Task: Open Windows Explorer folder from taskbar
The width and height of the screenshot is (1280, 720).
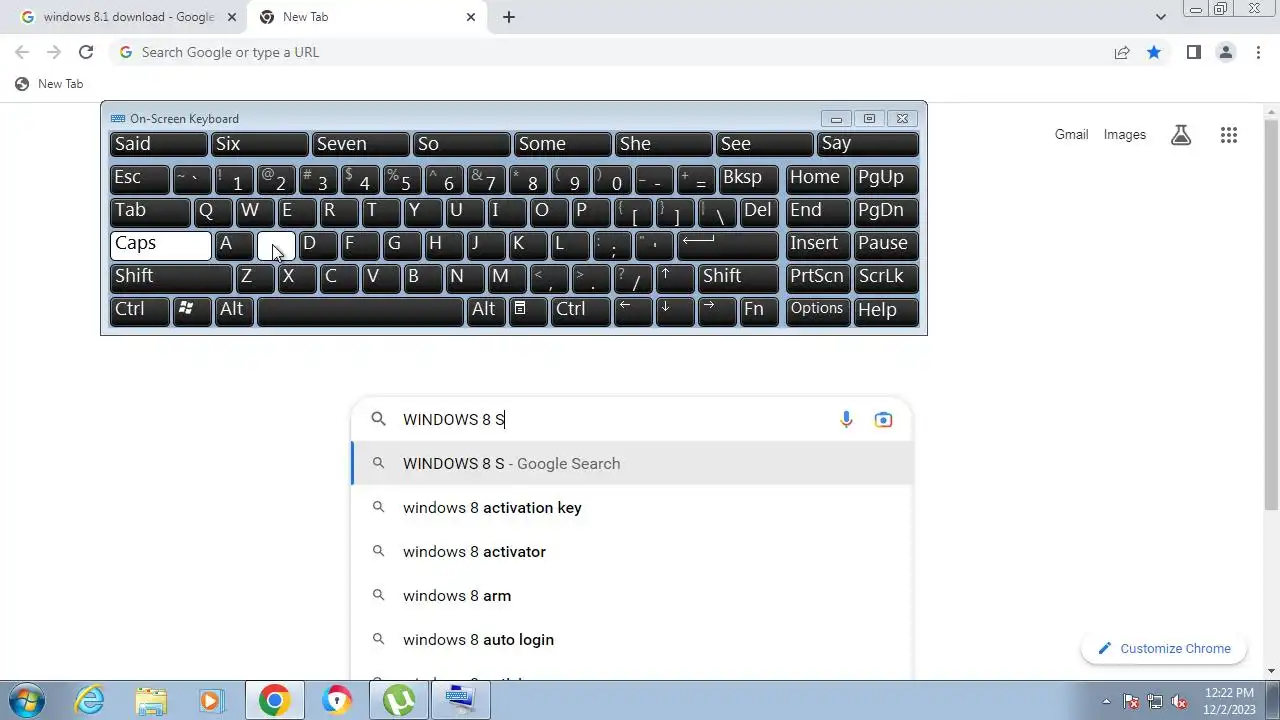Action: click(x=151, y=700)
